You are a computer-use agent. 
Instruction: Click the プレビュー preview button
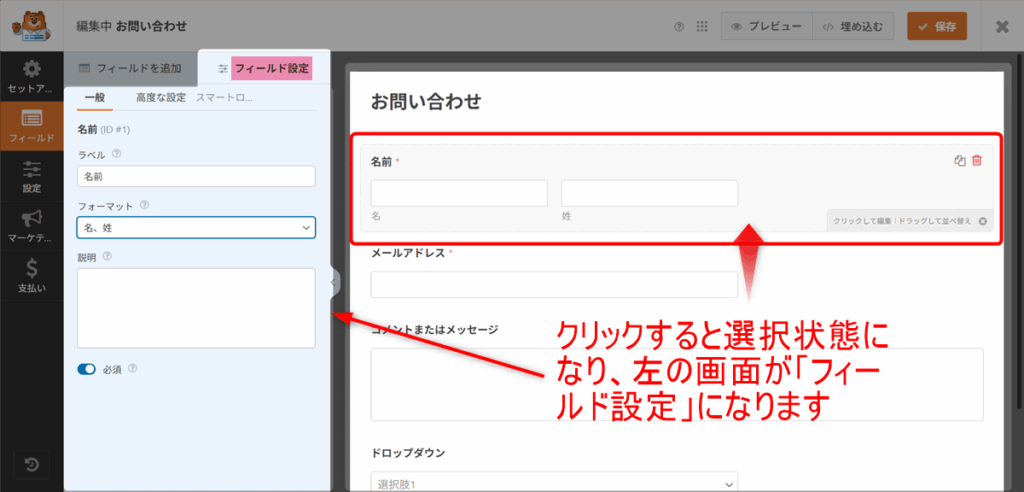[x=767, y=27]
